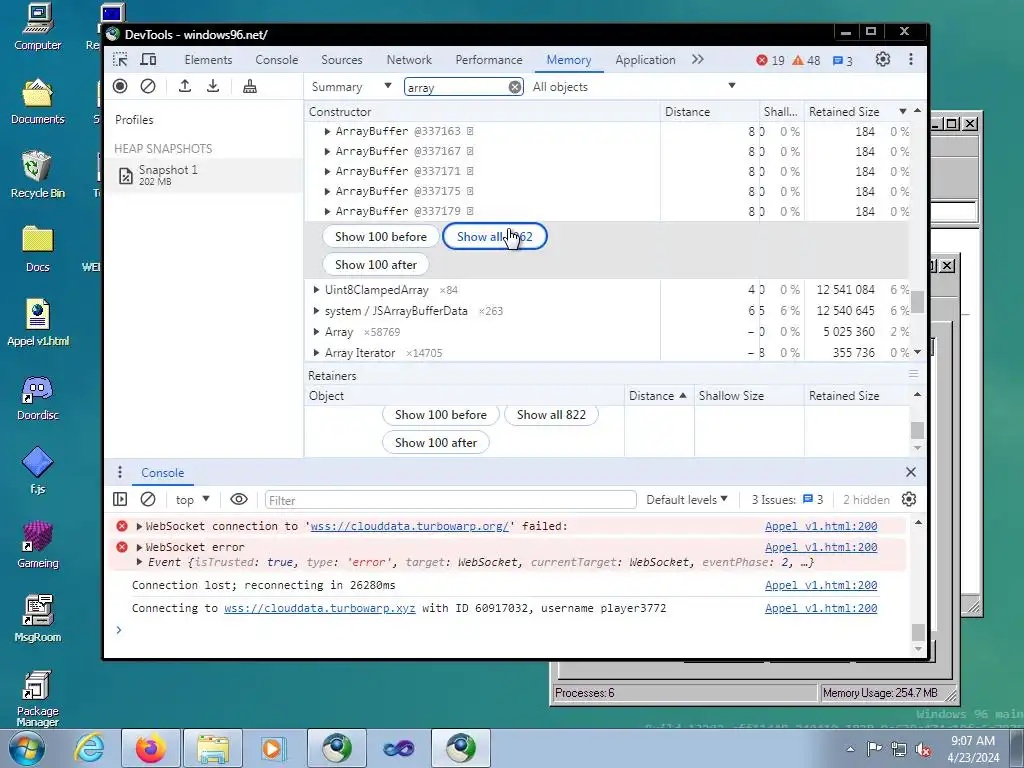Click the Windows Start orb

(x=27, y=748)
